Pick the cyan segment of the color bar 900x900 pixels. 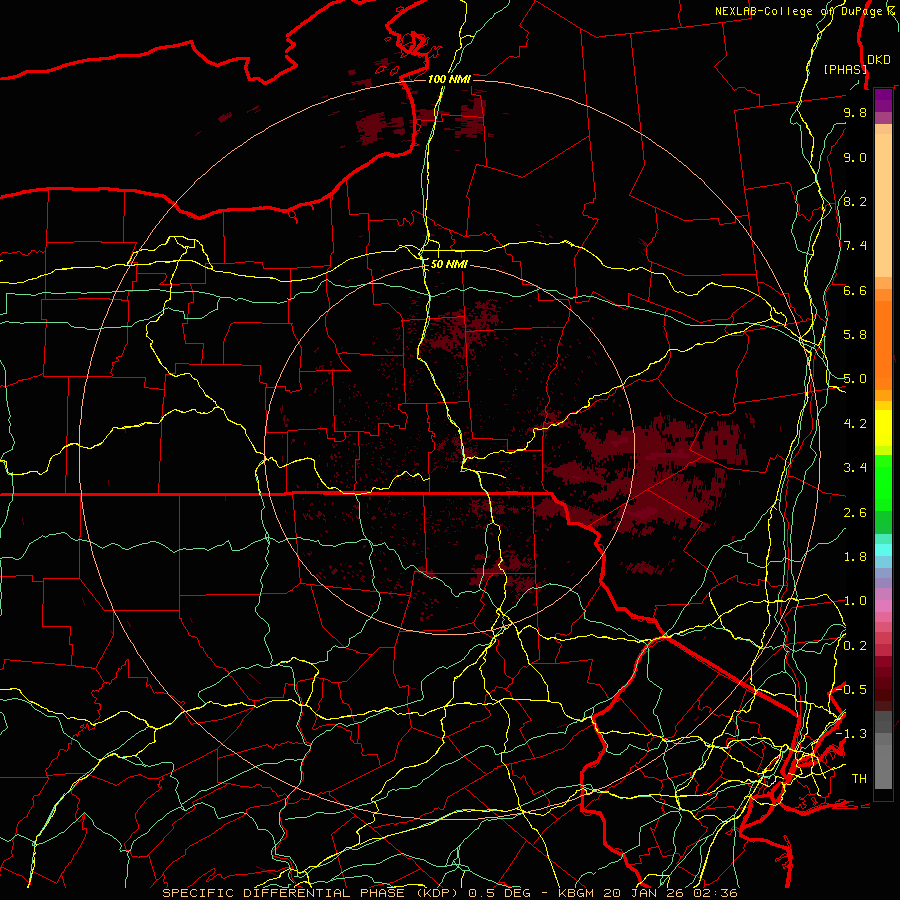click(883, 550)
